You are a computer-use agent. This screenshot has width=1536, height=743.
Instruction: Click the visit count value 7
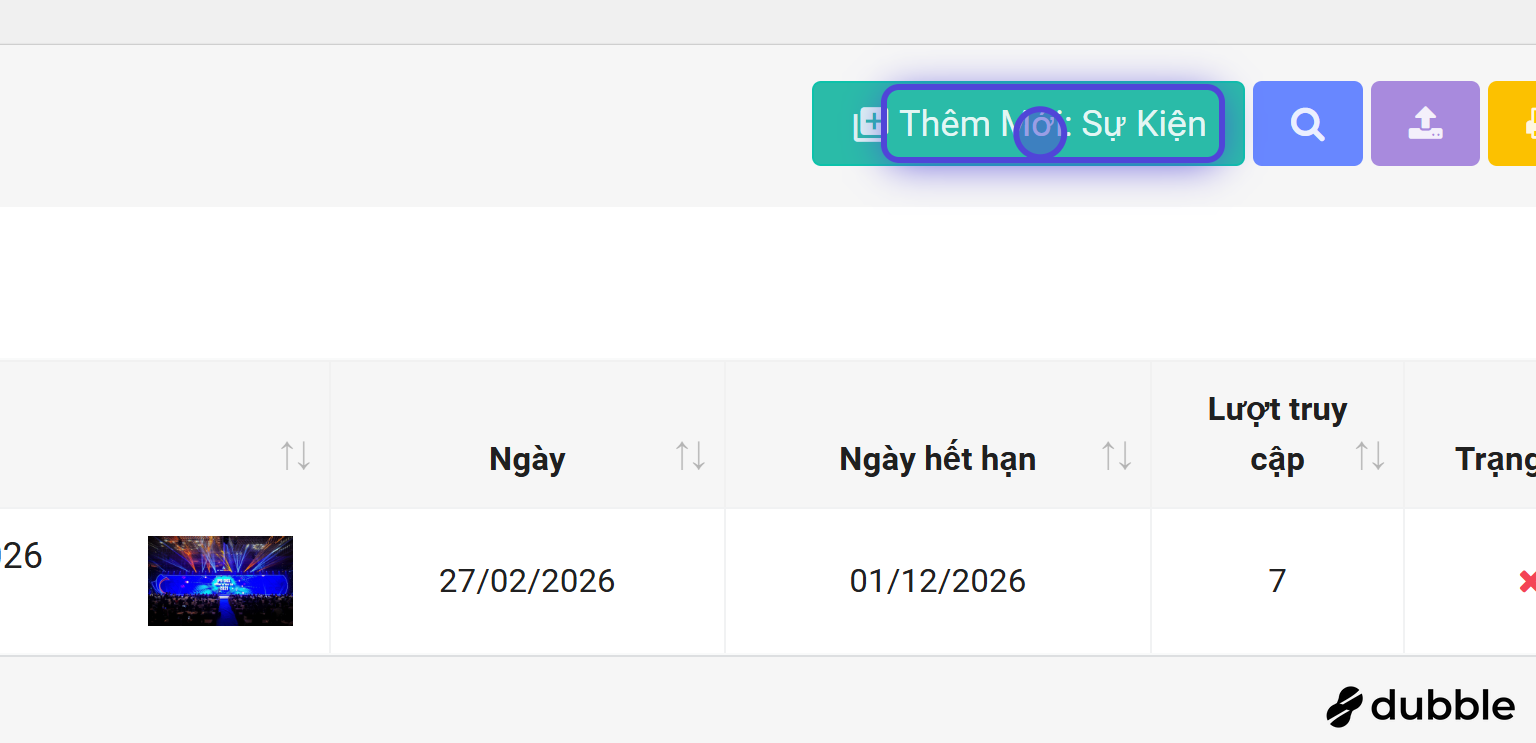[x=1277, y=581]
